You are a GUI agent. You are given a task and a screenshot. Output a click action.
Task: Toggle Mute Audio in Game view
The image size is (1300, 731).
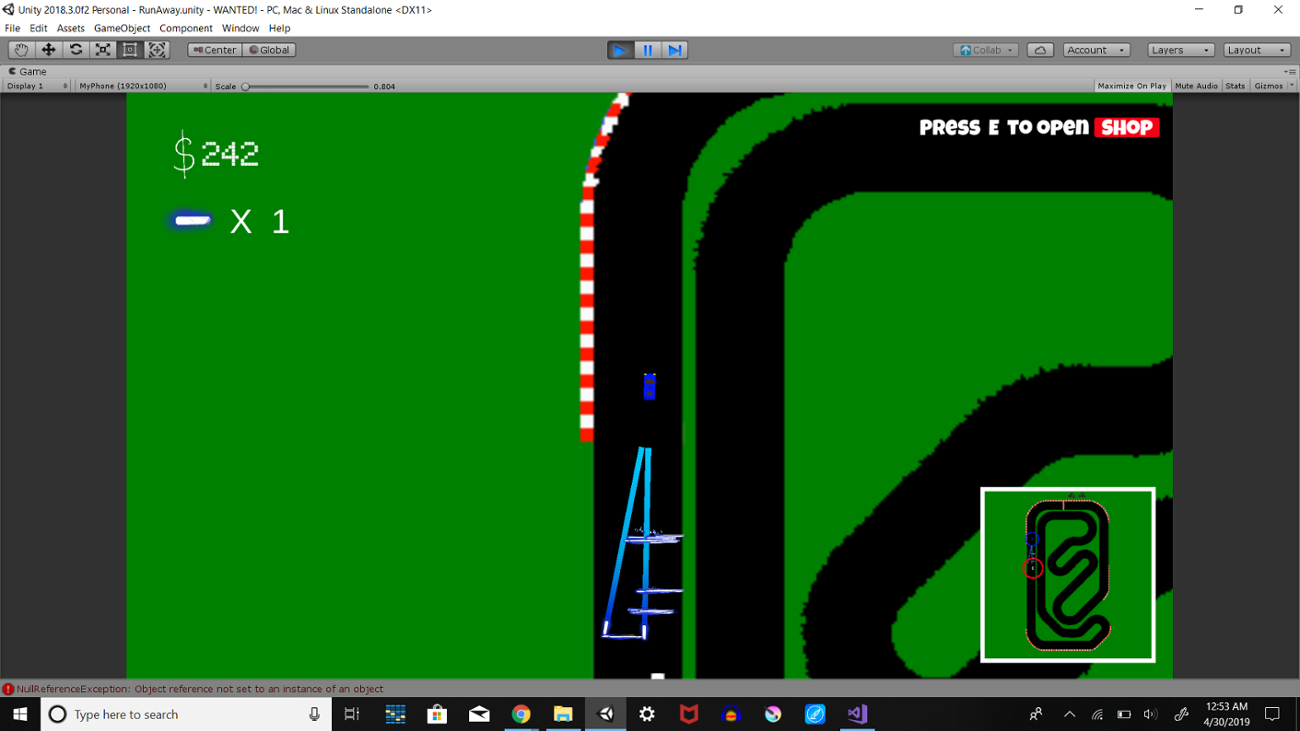click(1196, 86)
